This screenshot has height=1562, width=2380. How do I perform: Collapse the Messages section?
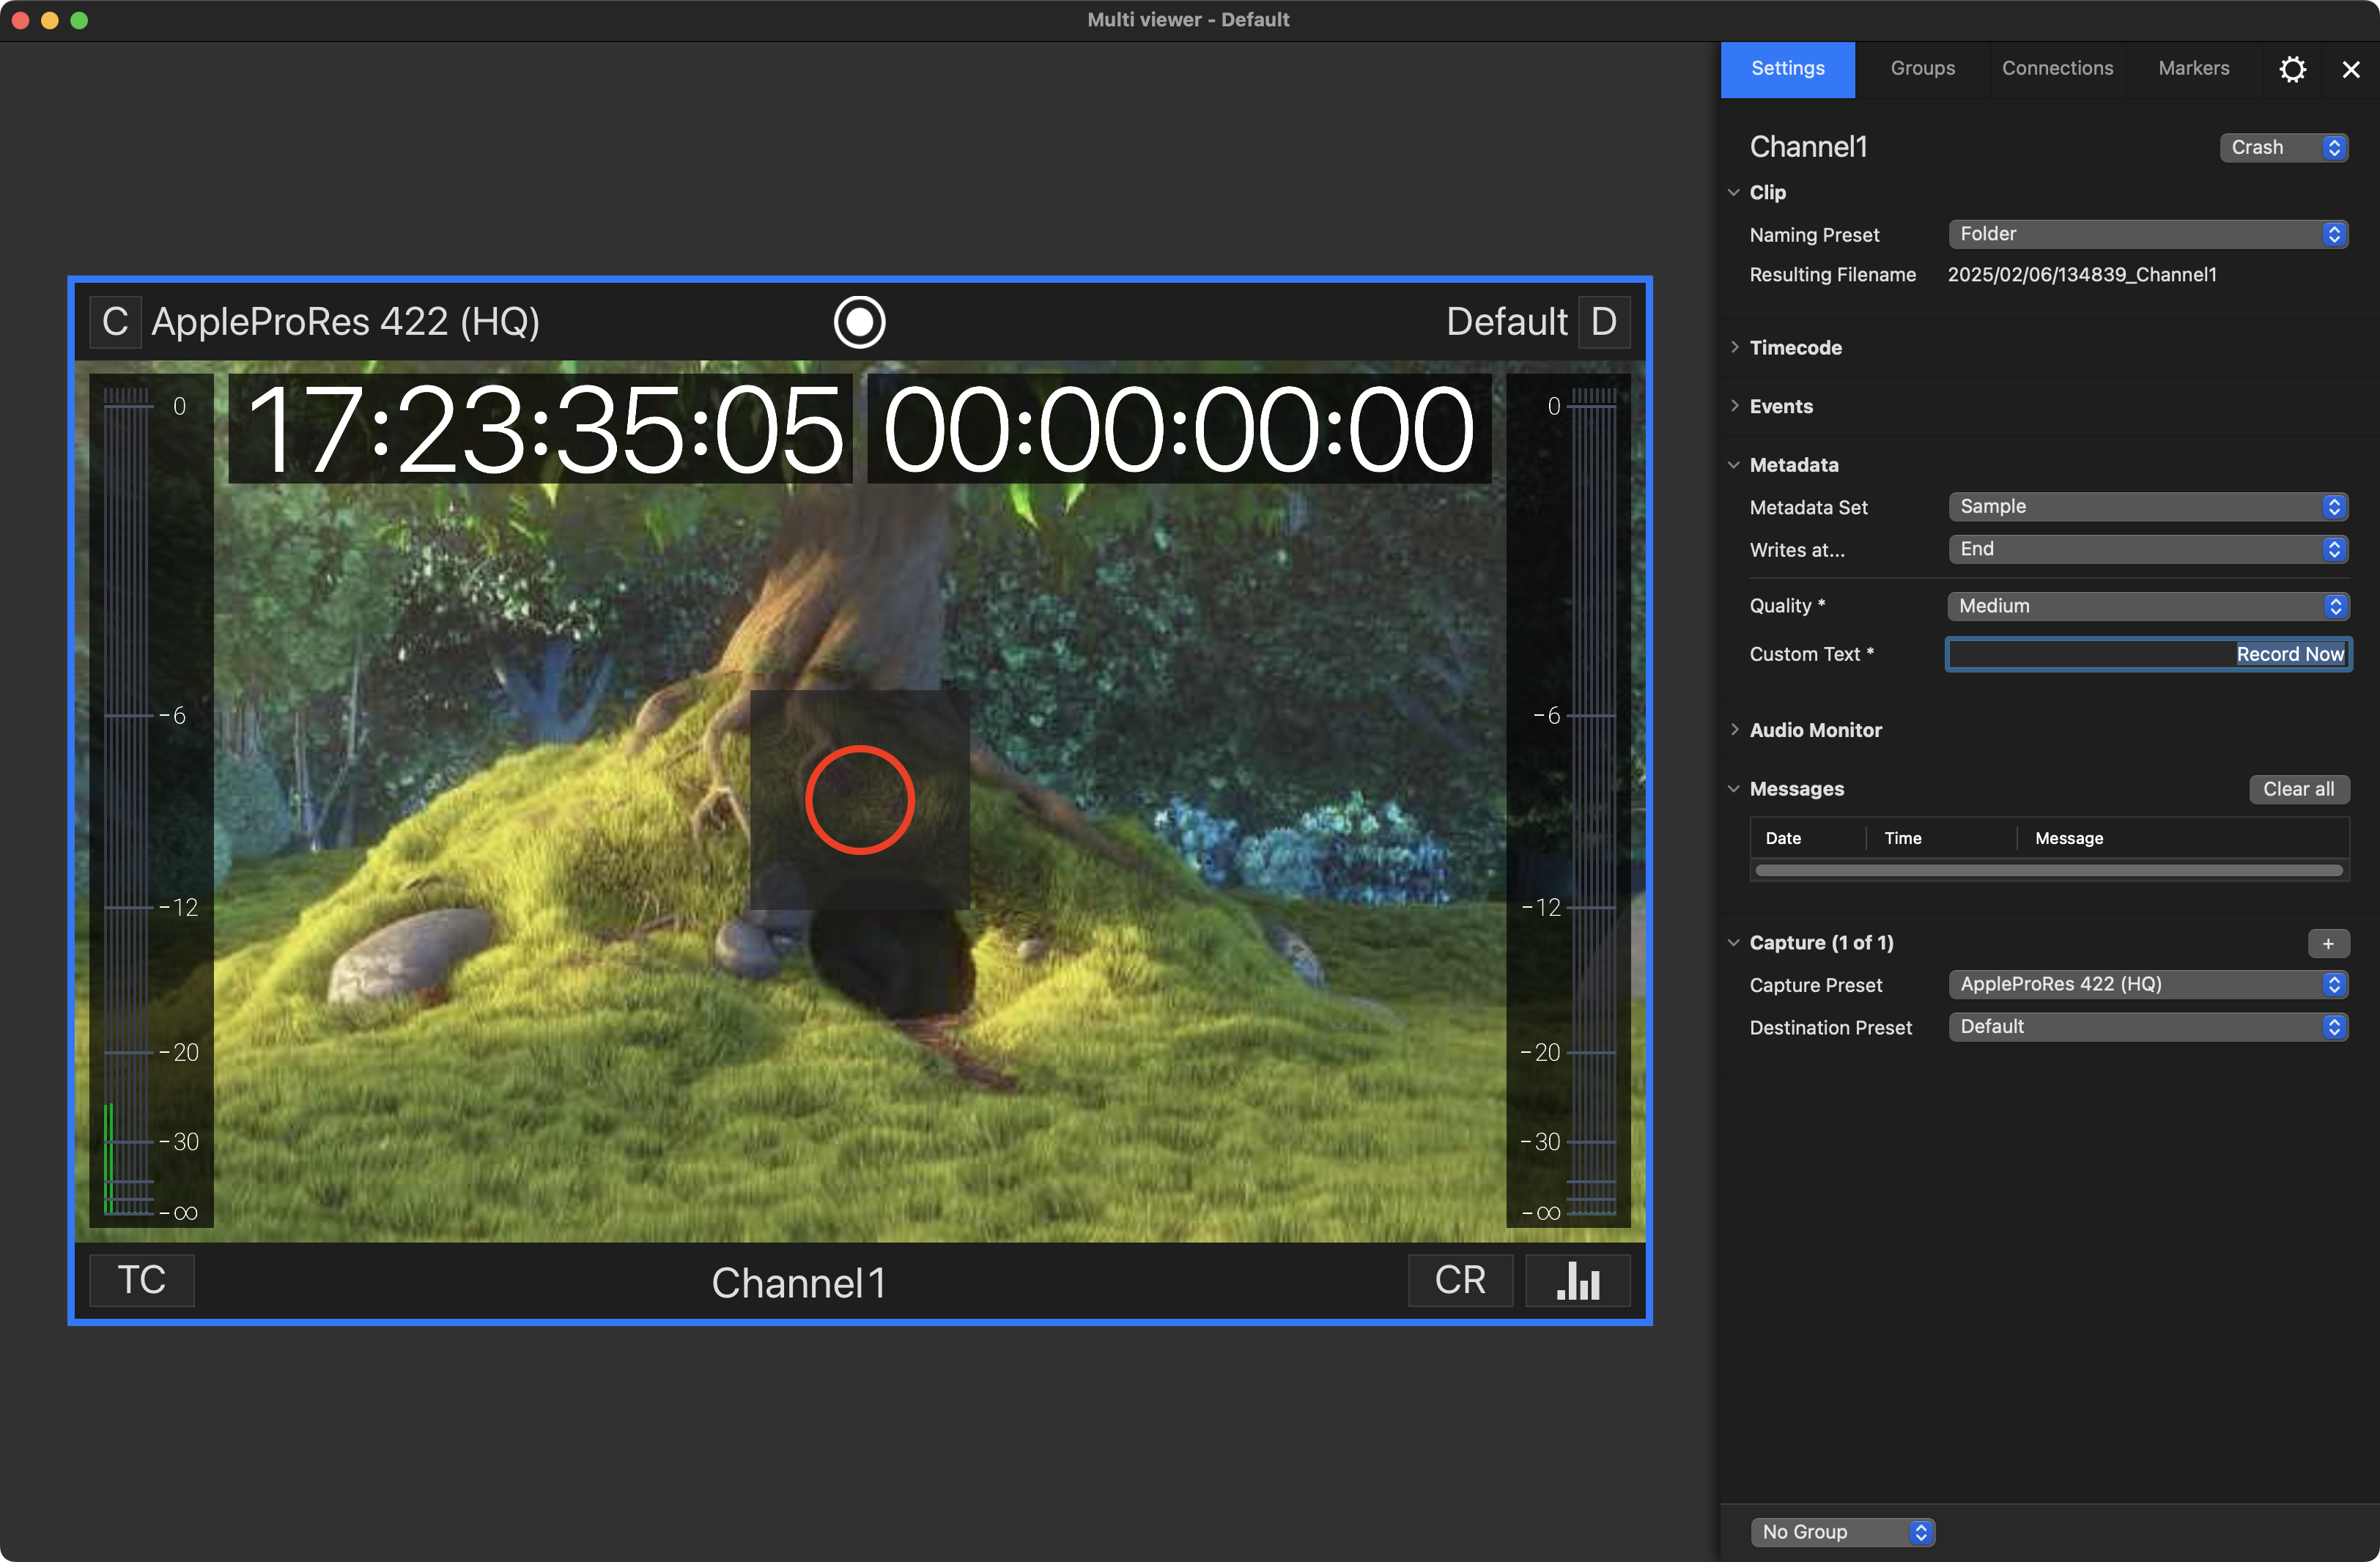tap(1734, 789)
